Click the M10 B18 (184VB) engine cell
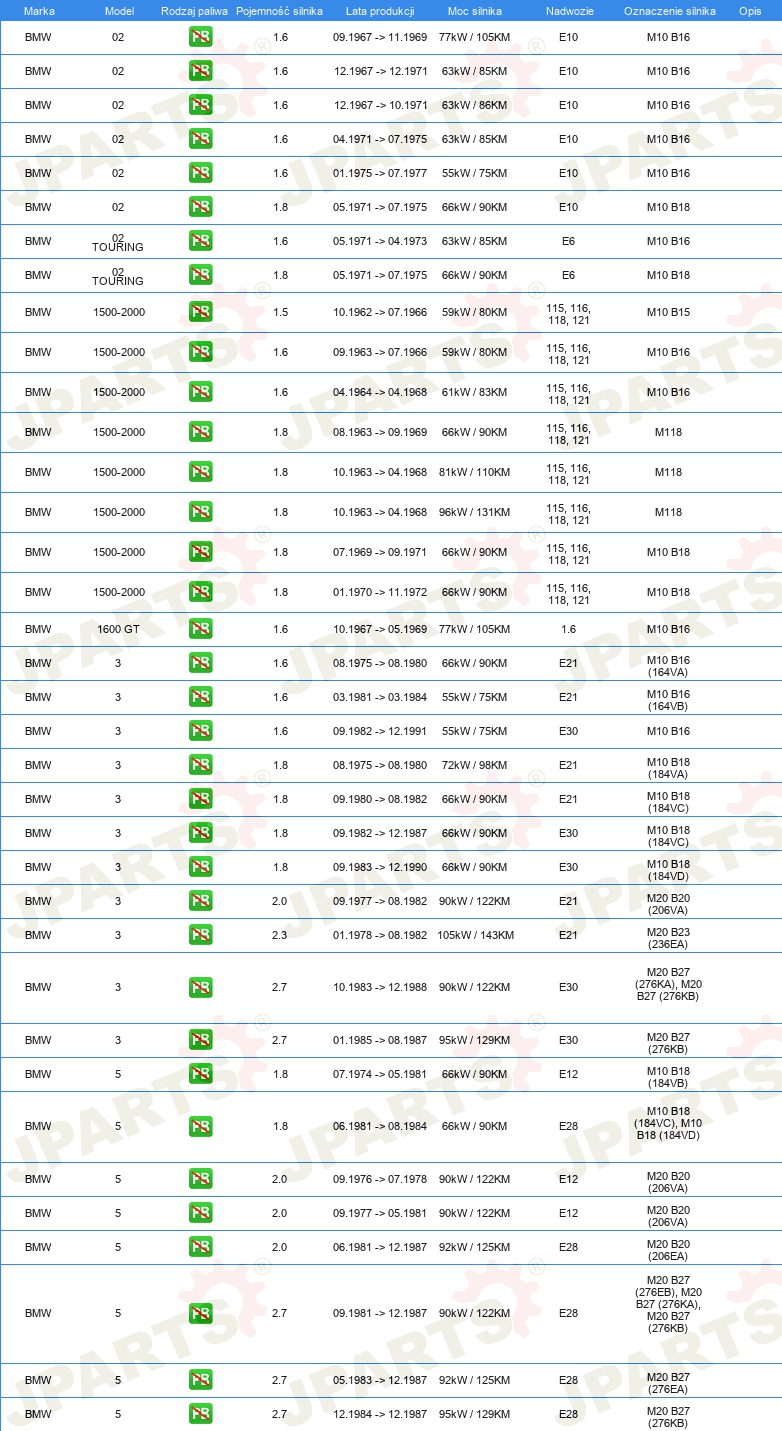 668,1075
